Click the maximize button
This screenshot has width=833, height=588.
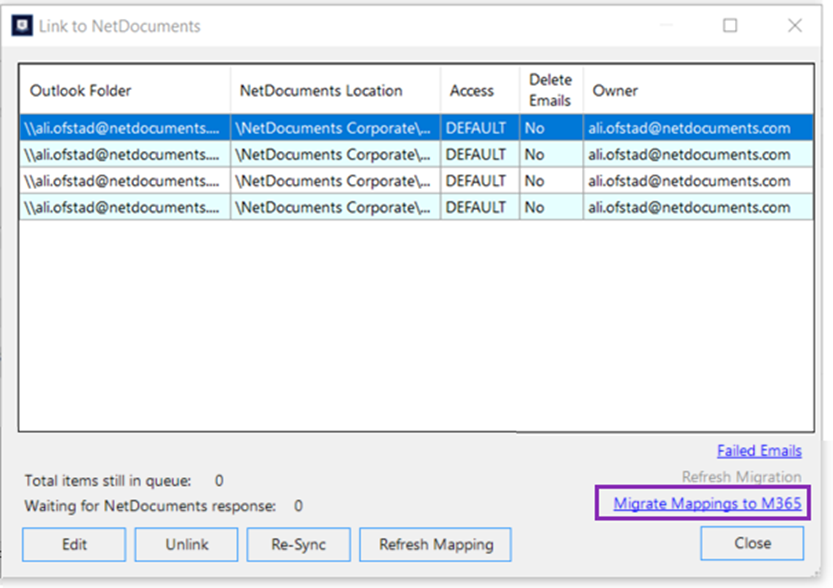point(731,26)
